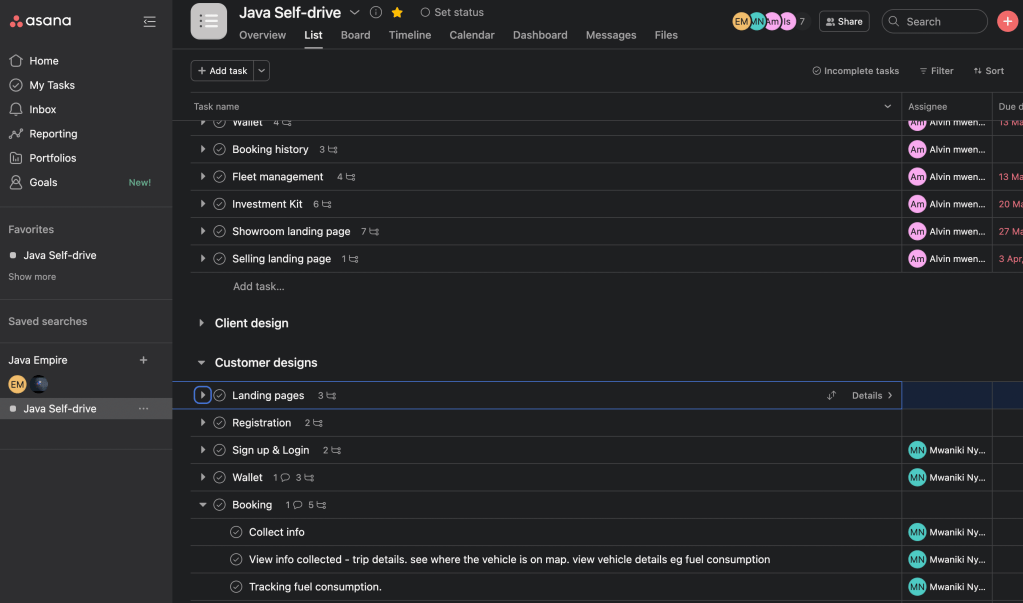Collapse the Booking subtasks
Image resolution: width=1023 pixels, height=603 pixels.
pos(203,505)
